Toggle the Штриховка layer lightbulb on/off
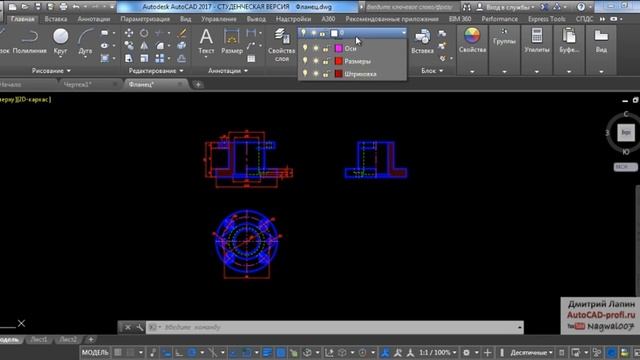Viewport: 640px width, 360px height. (305, 73)
